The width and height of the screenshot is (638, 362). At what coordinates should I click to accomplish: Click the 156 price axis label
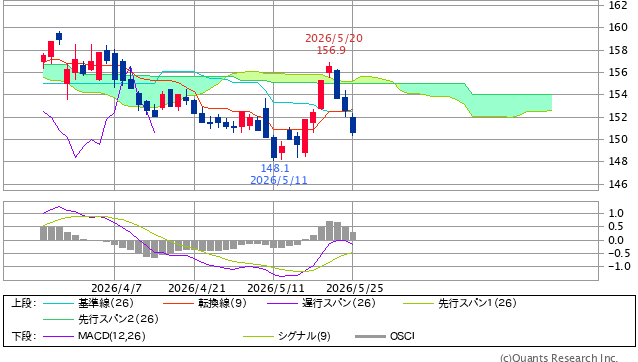point(618,72)
